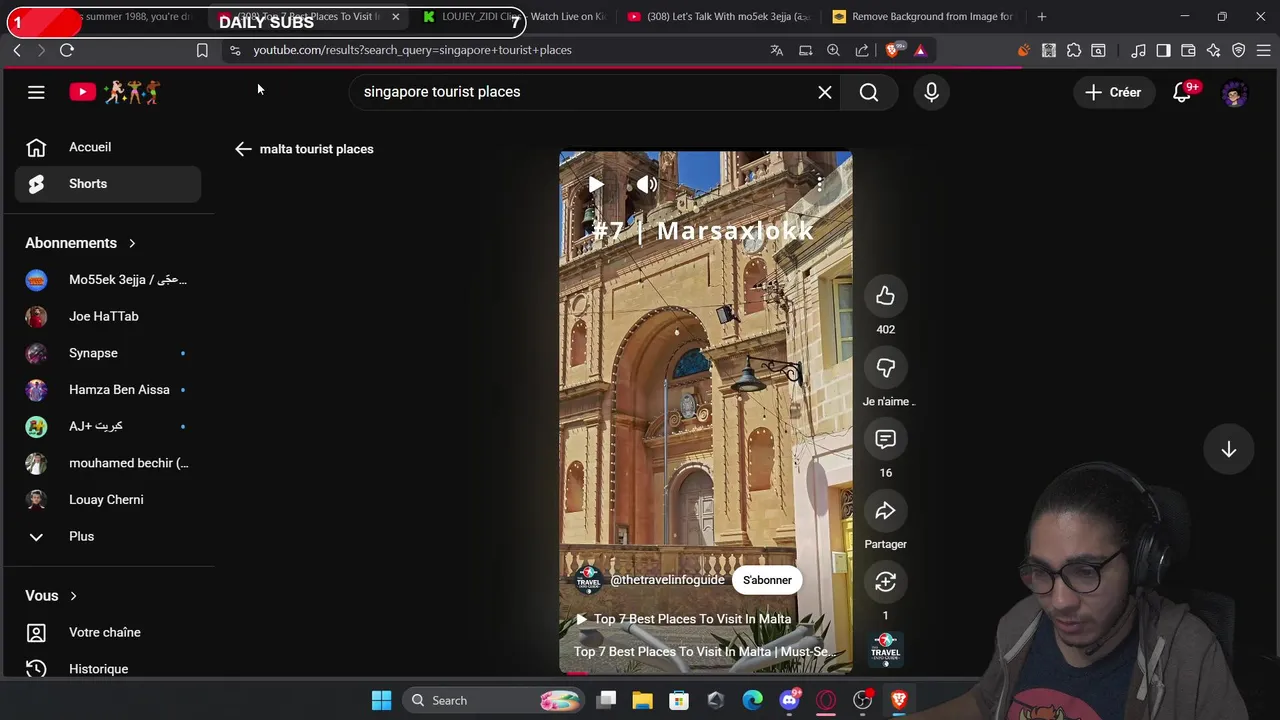Screen dimensions: 1280x720
Task: Switch to Remove Background from Image tab
Action: click(x=922, y=16)
